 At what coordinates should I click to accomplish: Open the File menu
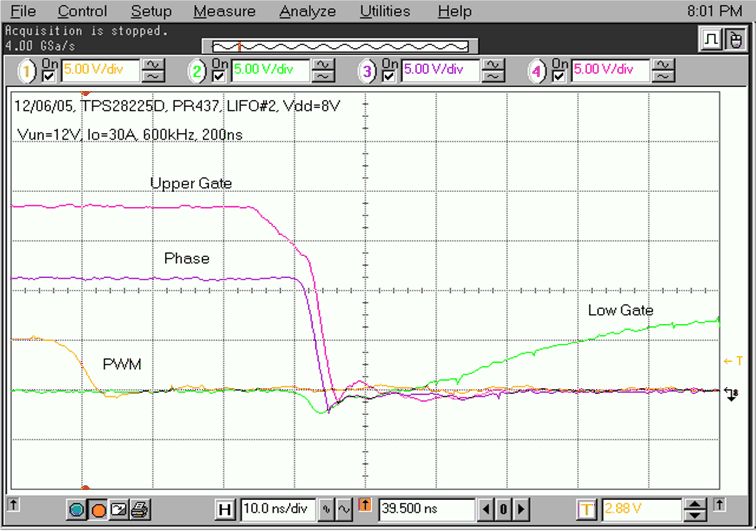pyautogui.click(x=23, y=11)
